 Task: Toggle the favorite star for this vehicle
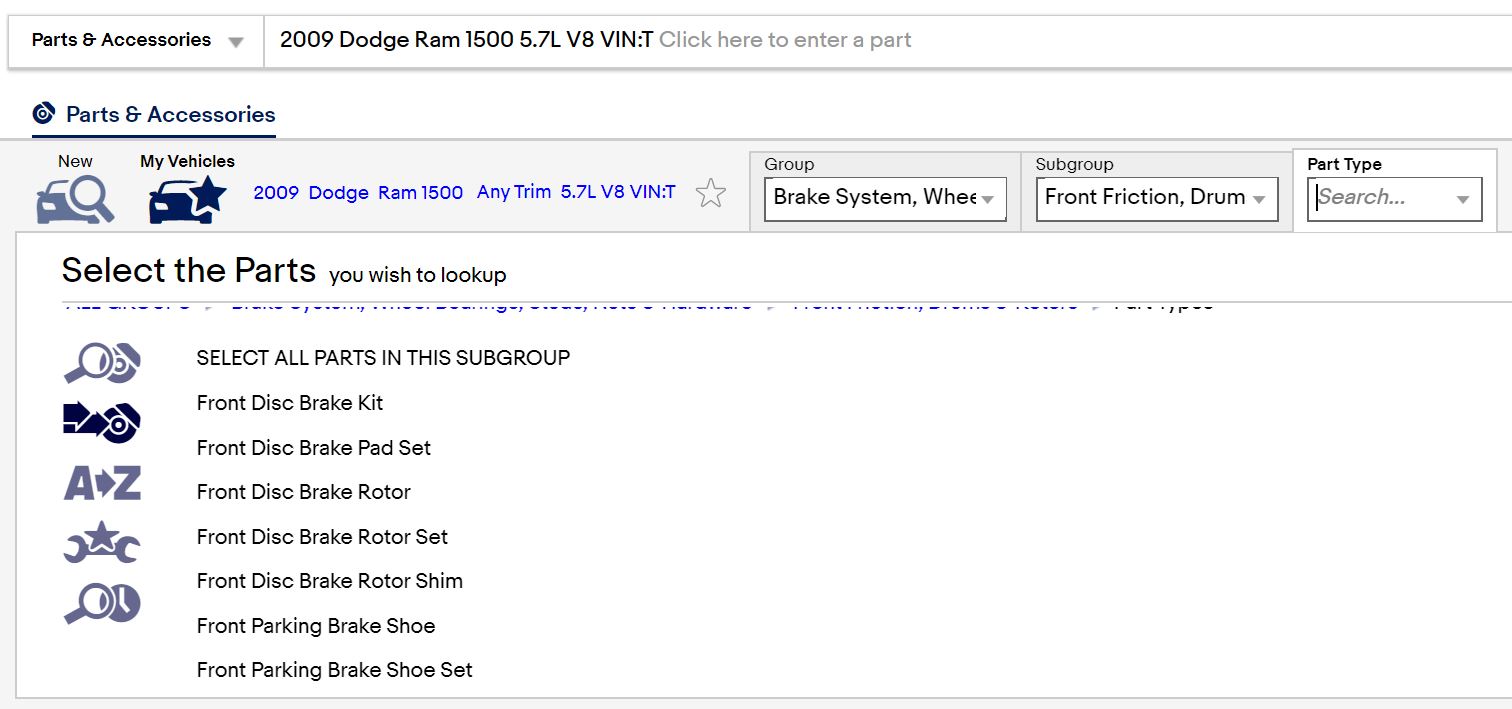710,193
